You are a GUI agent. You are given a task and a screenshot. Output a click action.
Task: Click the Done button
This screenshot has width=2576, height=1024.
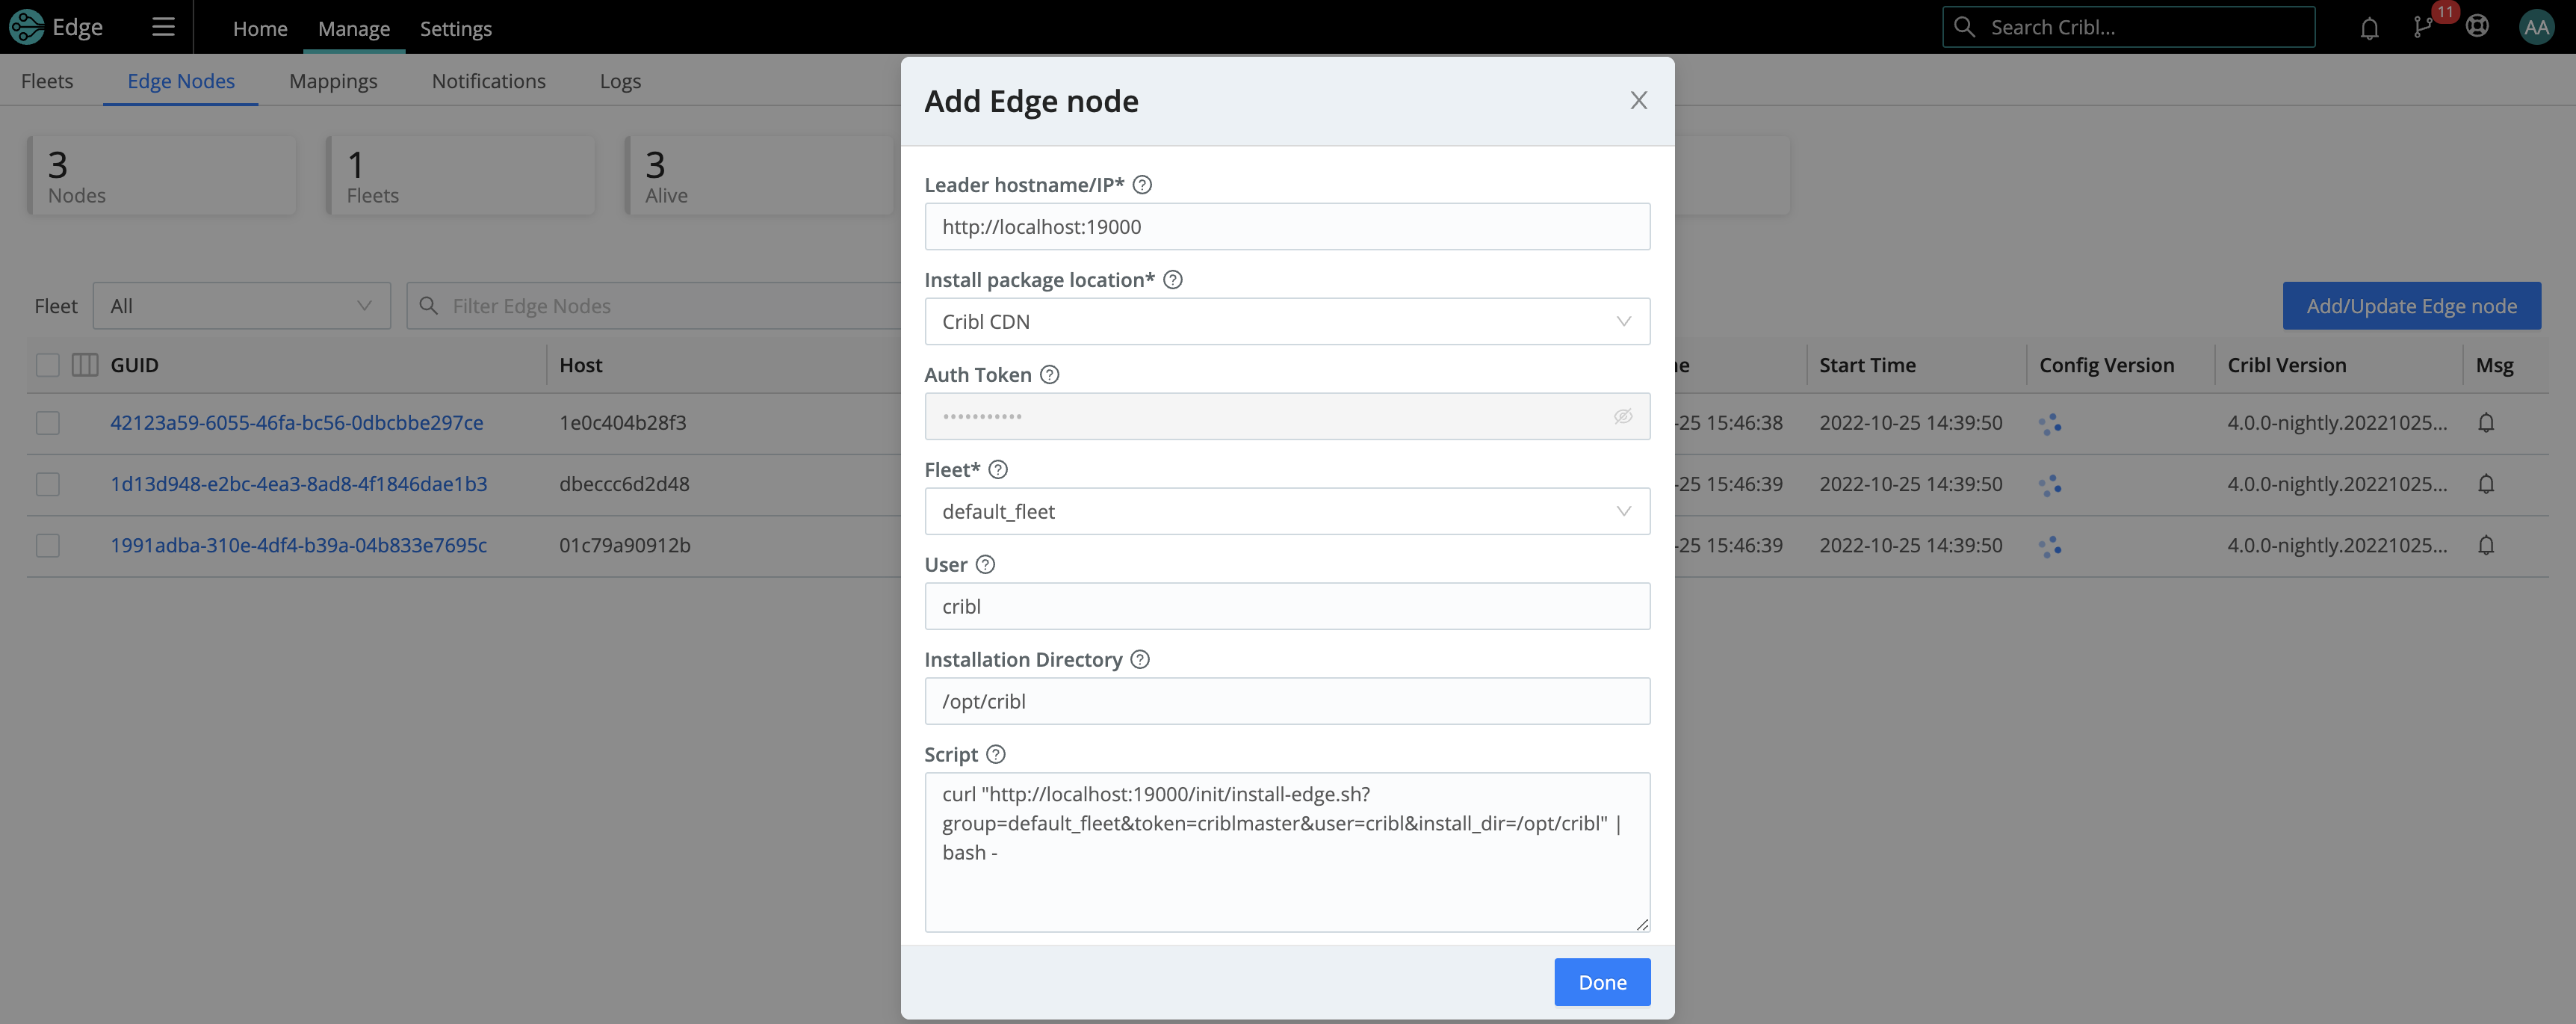point(1602,982)
